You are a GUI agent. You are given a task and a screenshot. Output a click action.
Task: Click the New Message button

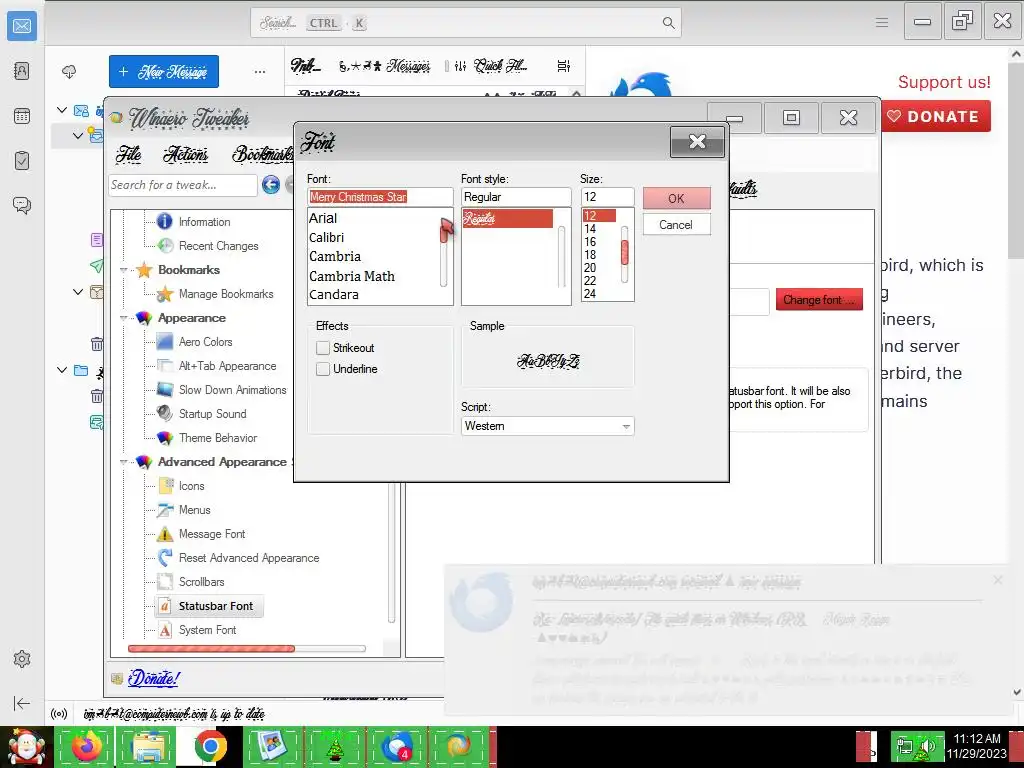pos(164,71)
